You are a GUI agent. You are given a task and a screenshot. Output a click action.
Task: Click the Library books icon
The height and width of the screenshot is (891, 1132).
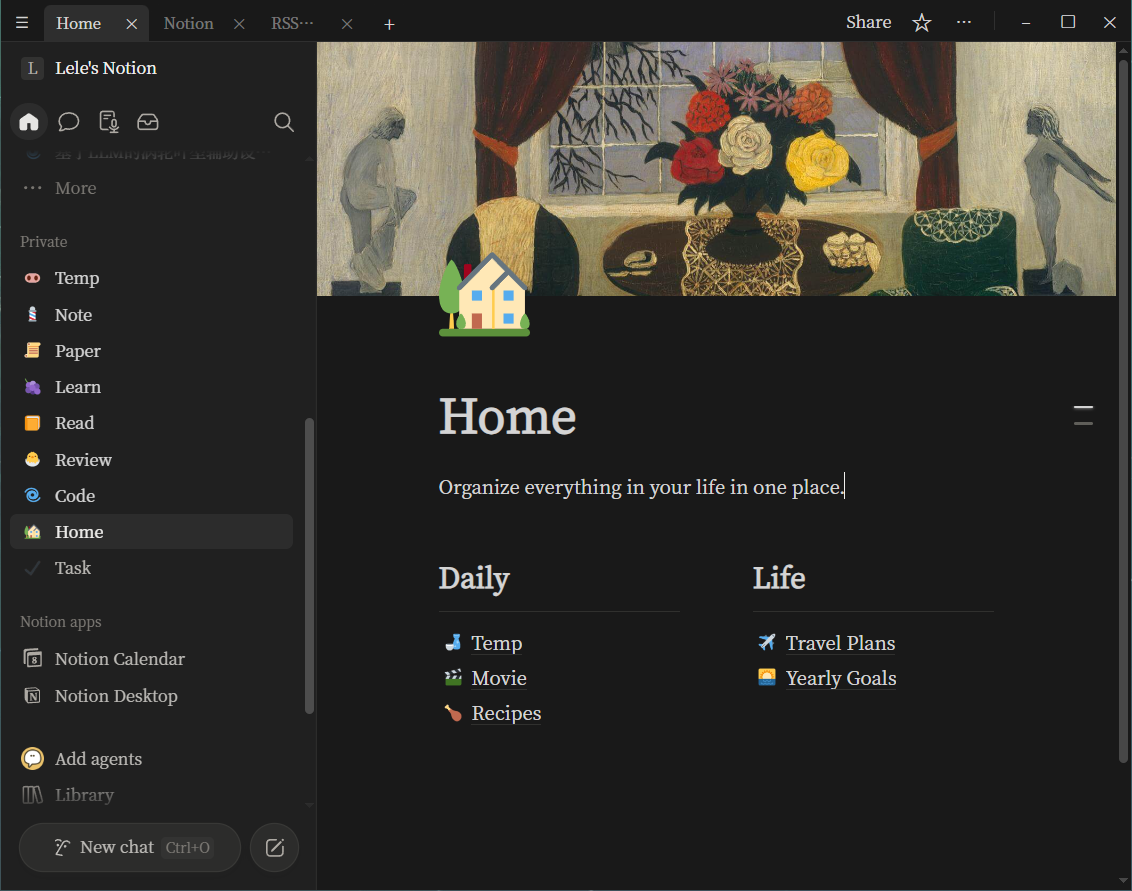click(32, 795)
